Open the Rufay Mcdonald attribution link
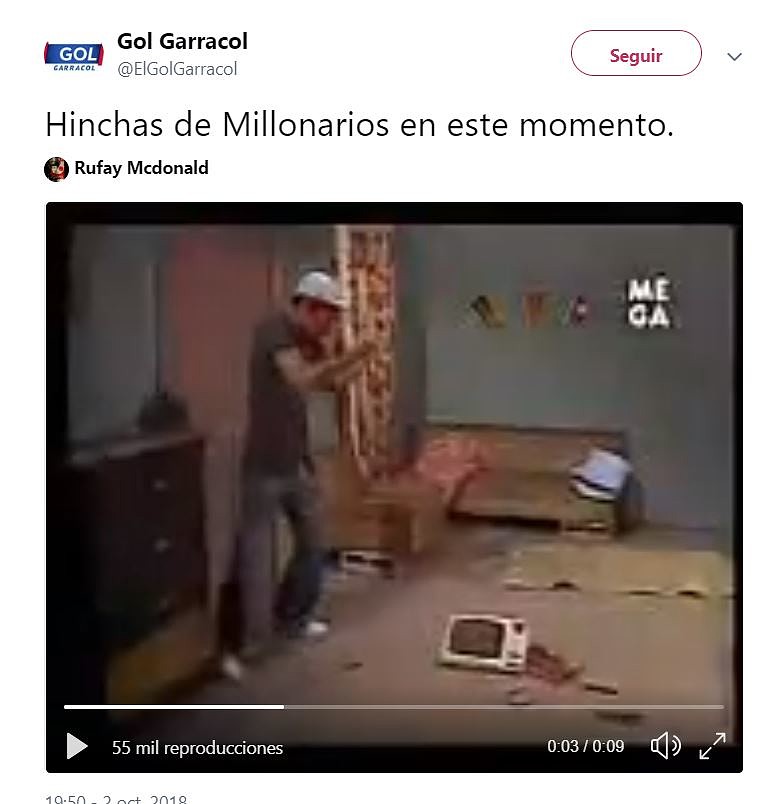Image resolution: width=777 pixels, height=804 pixels. 142,168
